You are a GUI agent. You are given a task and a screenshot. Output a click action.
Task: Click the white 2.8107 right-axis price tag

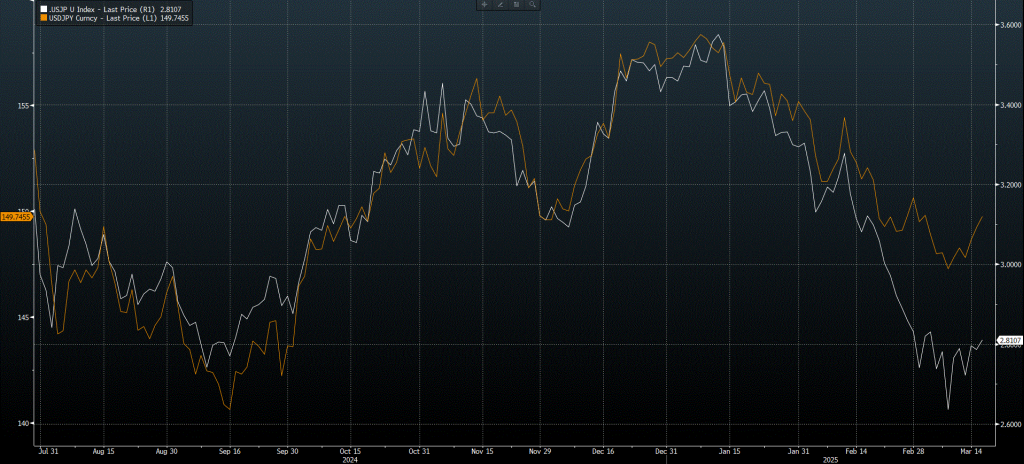pos(1008,341)
